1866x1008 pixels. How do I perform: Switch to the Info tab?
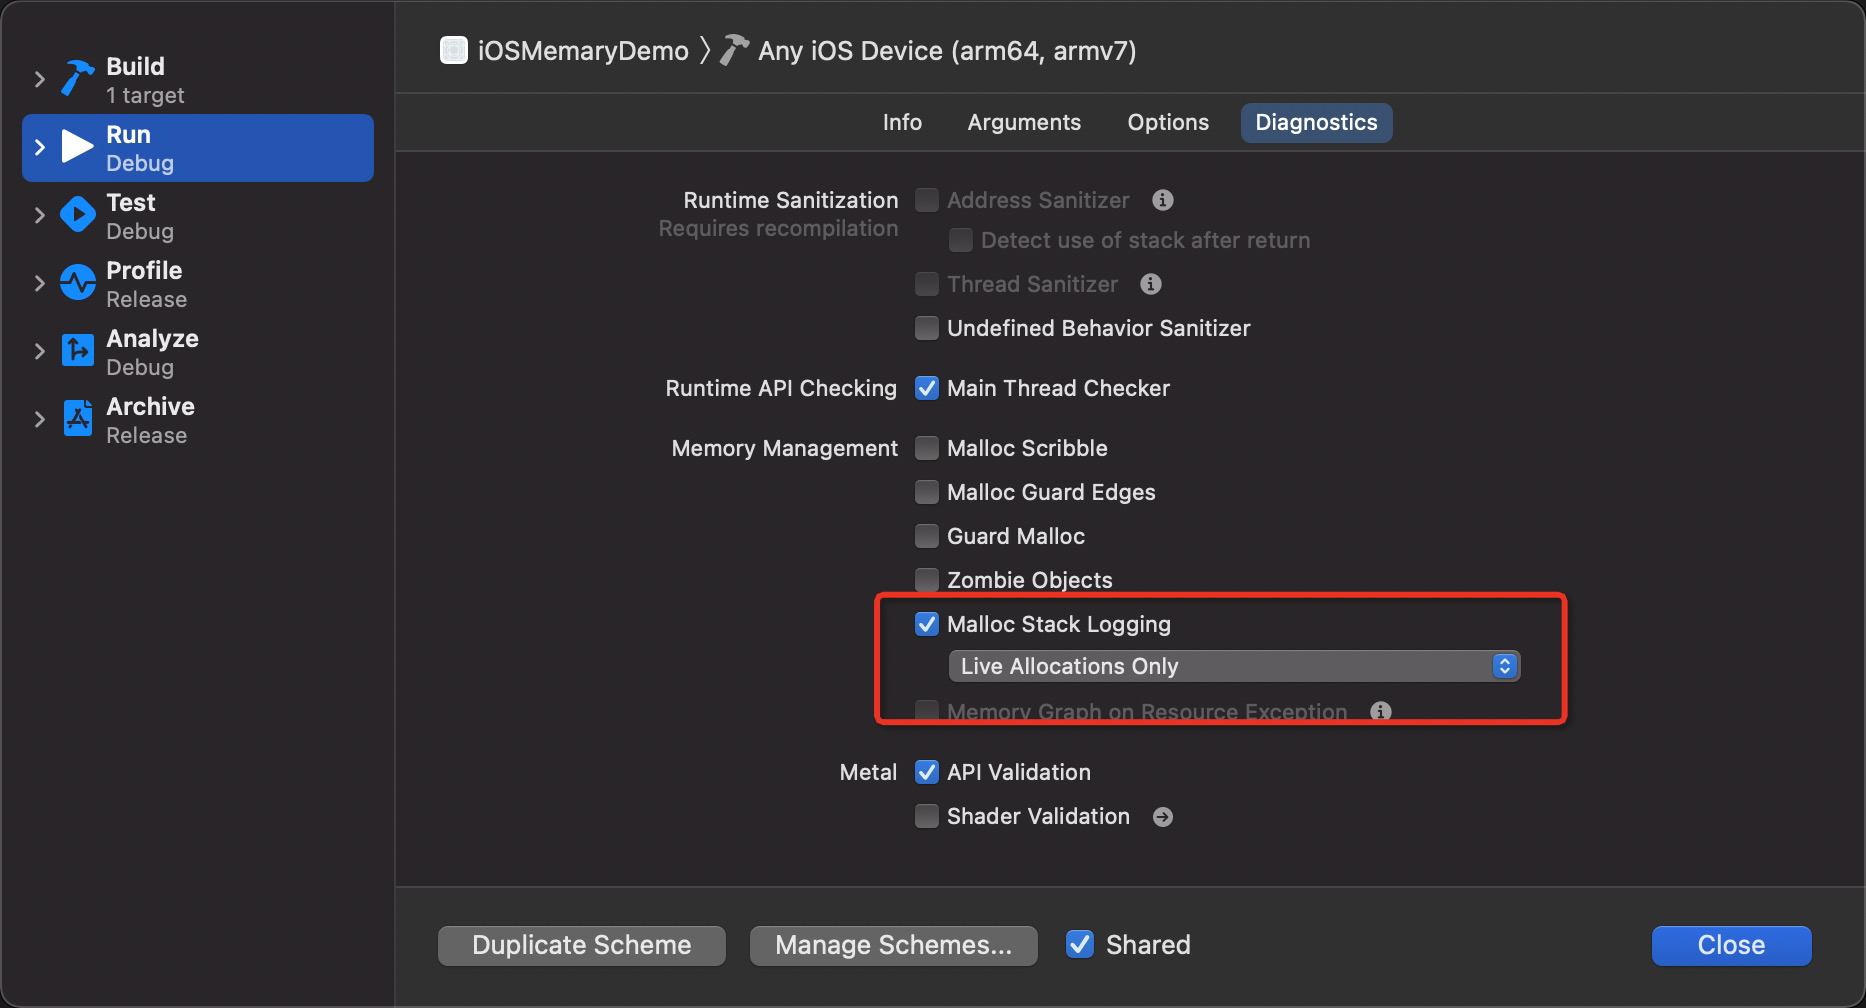click(902, 122)
